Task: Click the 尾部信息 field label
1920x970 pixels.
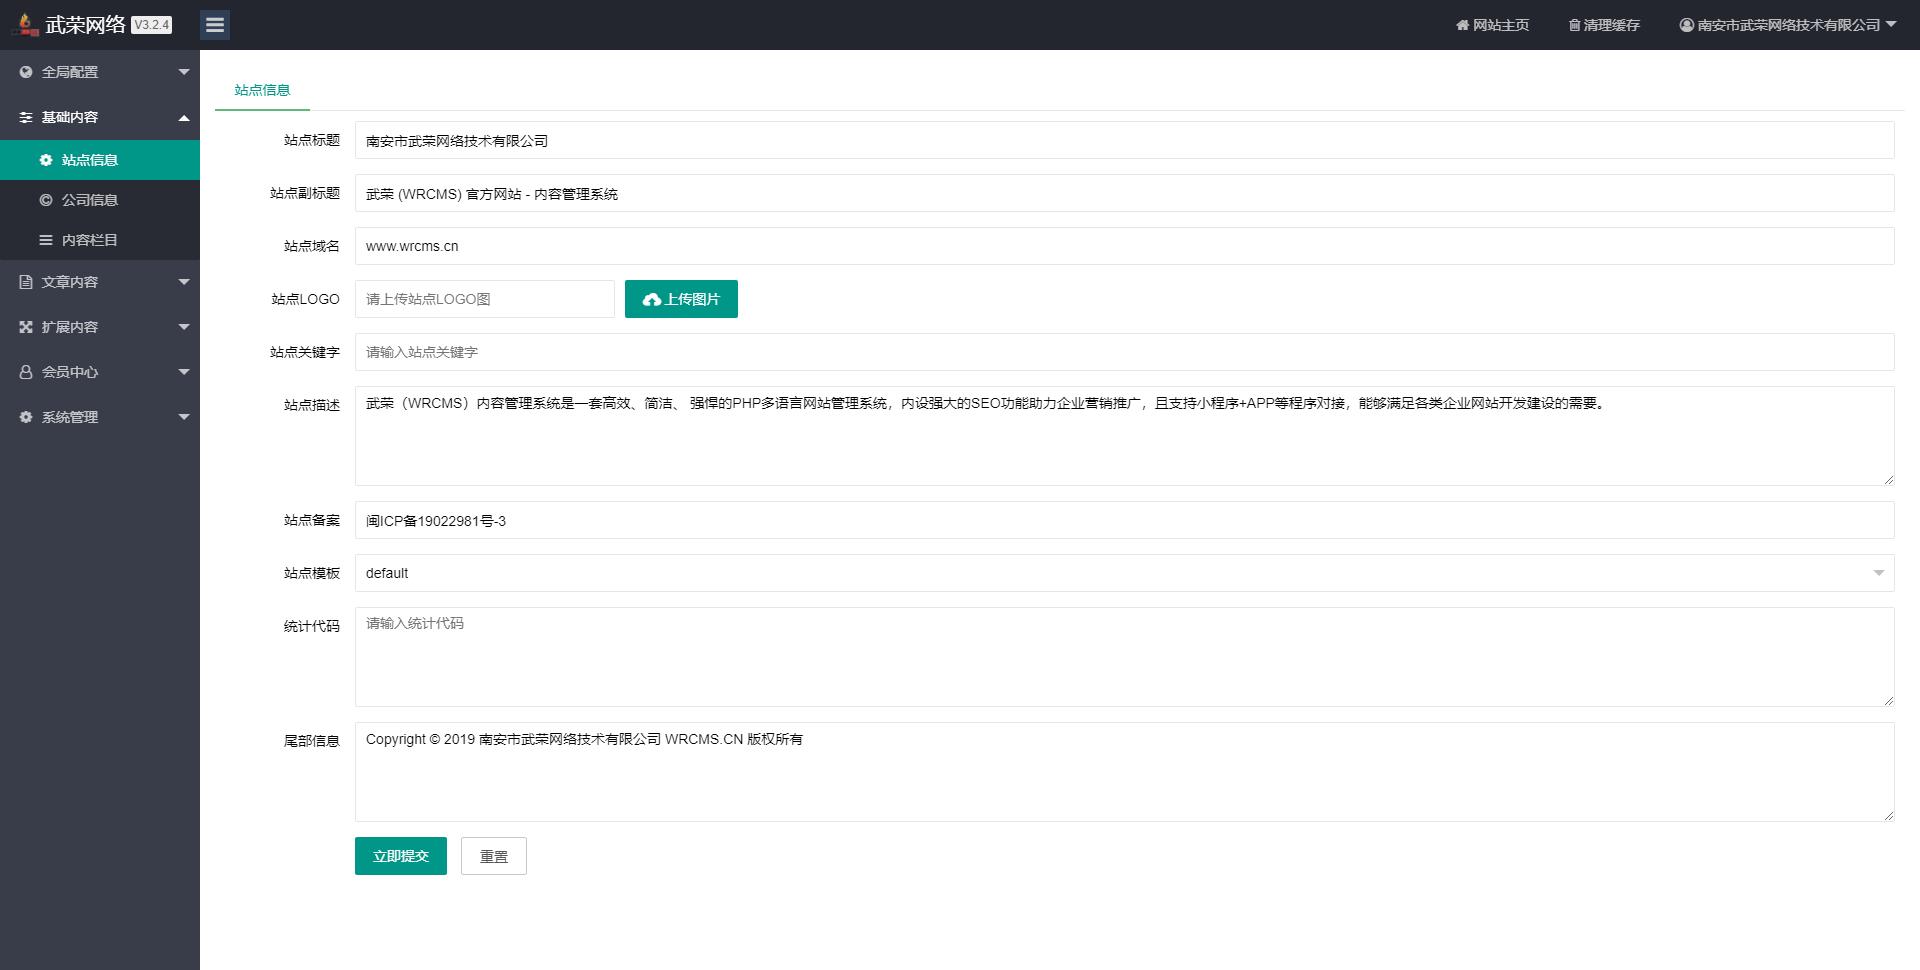Action: pyautogui.click(x=312, y=741)
